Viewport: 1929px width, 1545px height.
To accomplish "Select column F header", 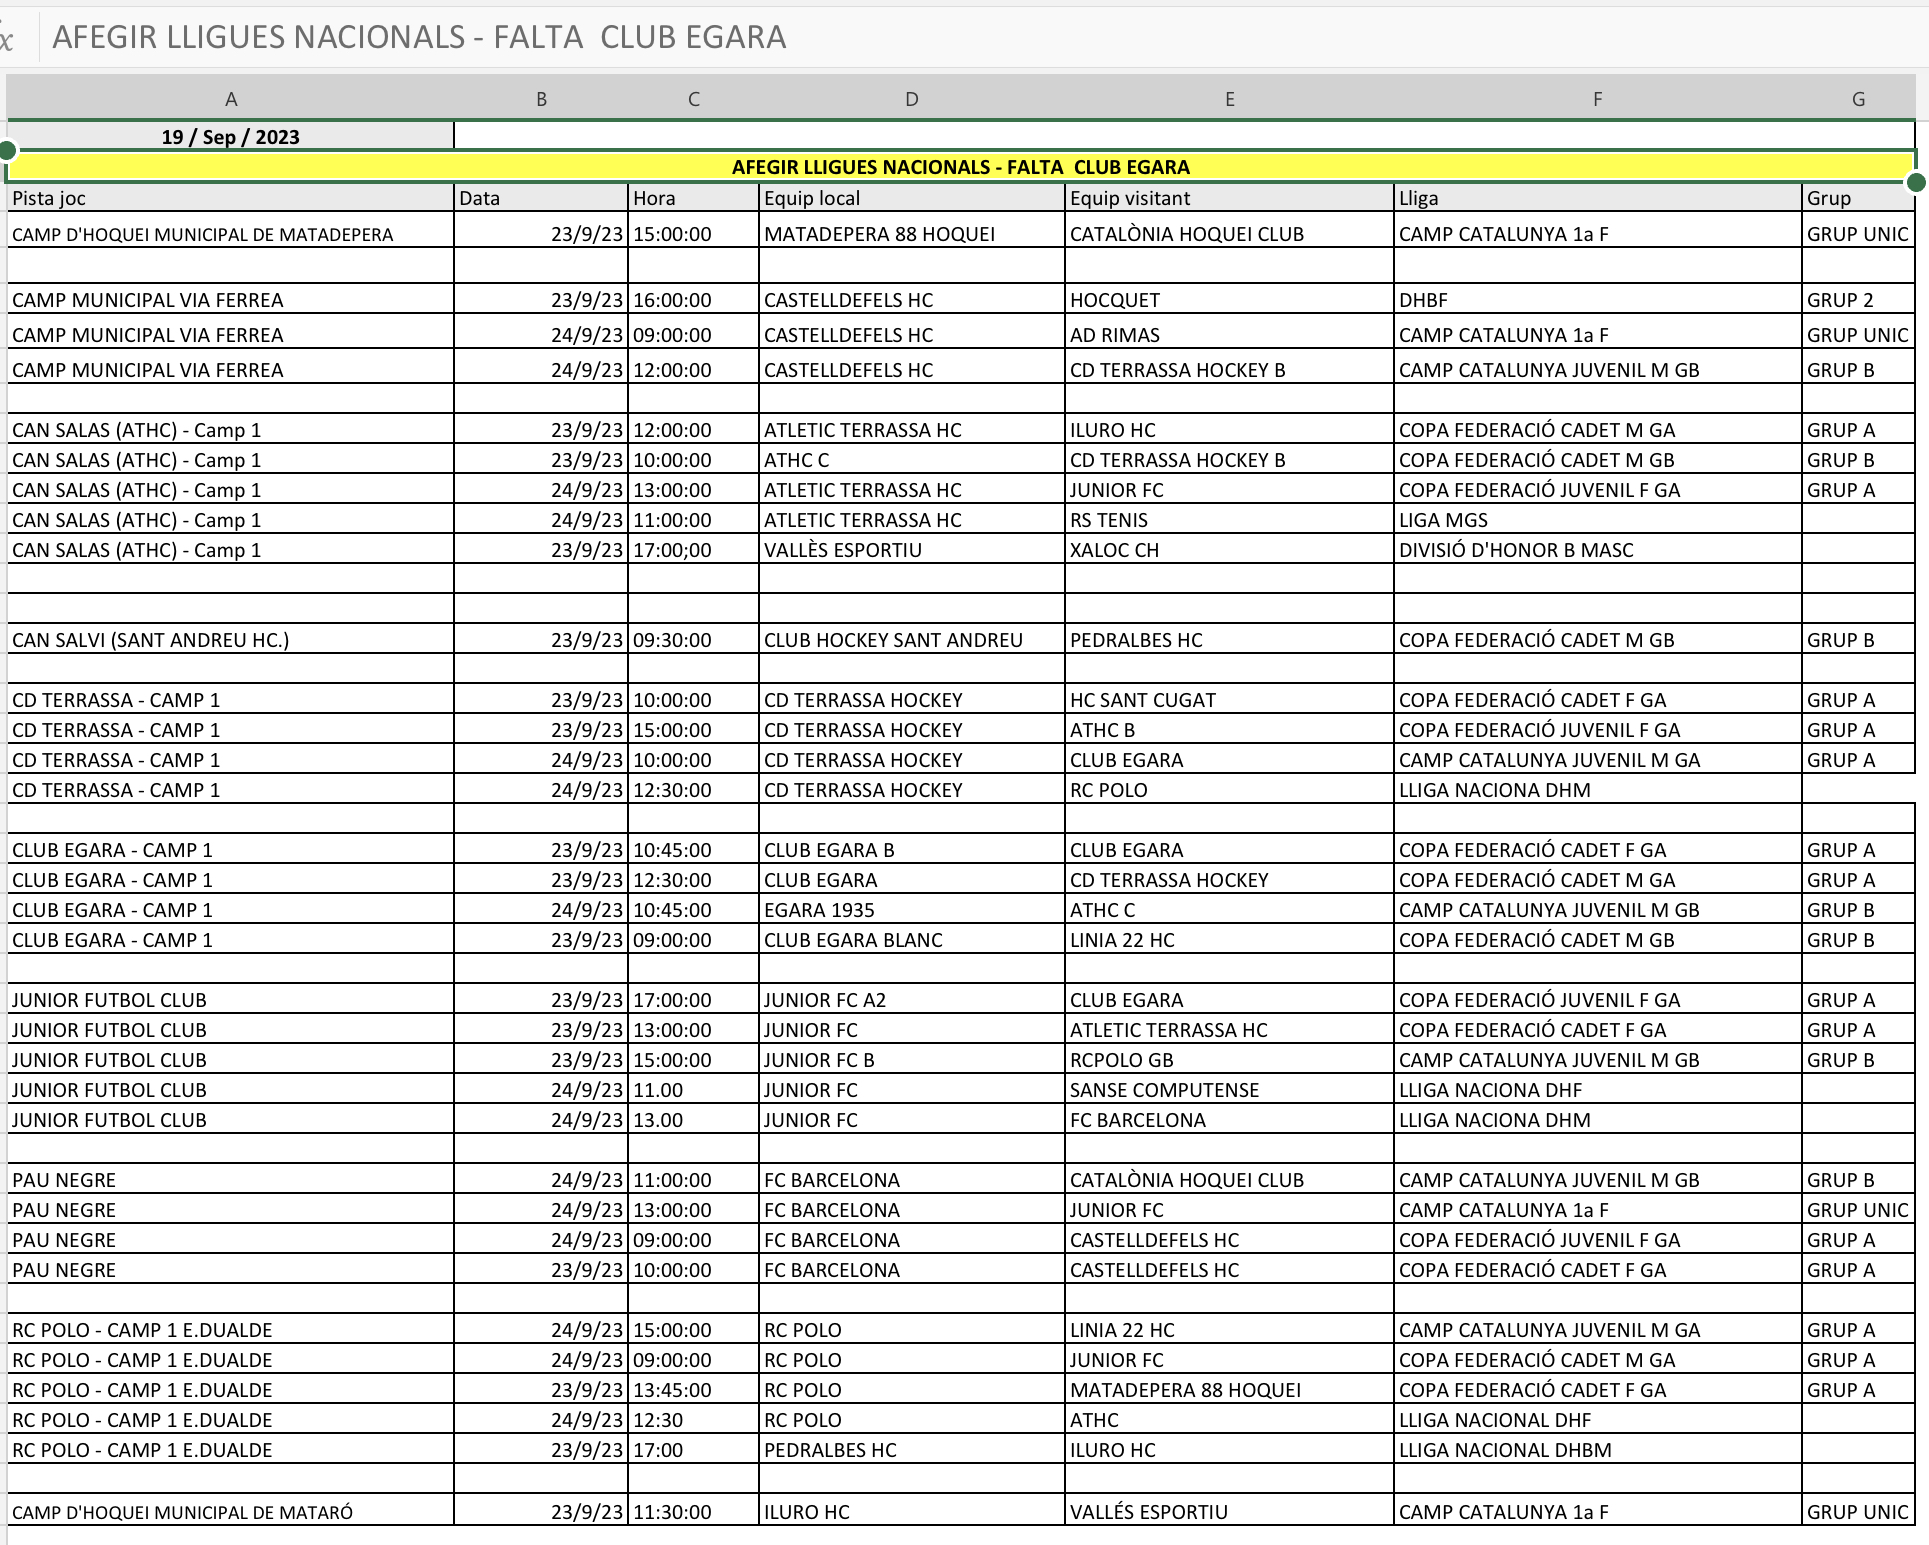I will [1598, 99].
